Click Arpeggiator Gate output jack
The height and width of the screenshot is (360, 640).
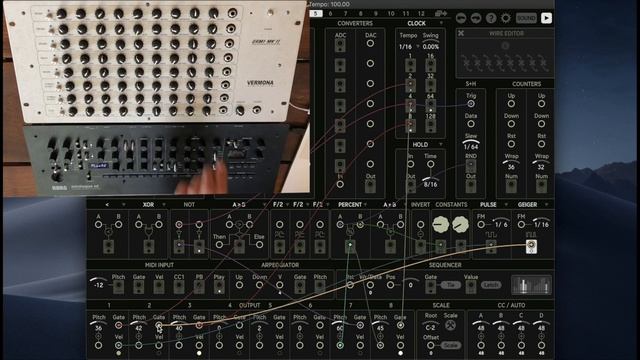300,287
